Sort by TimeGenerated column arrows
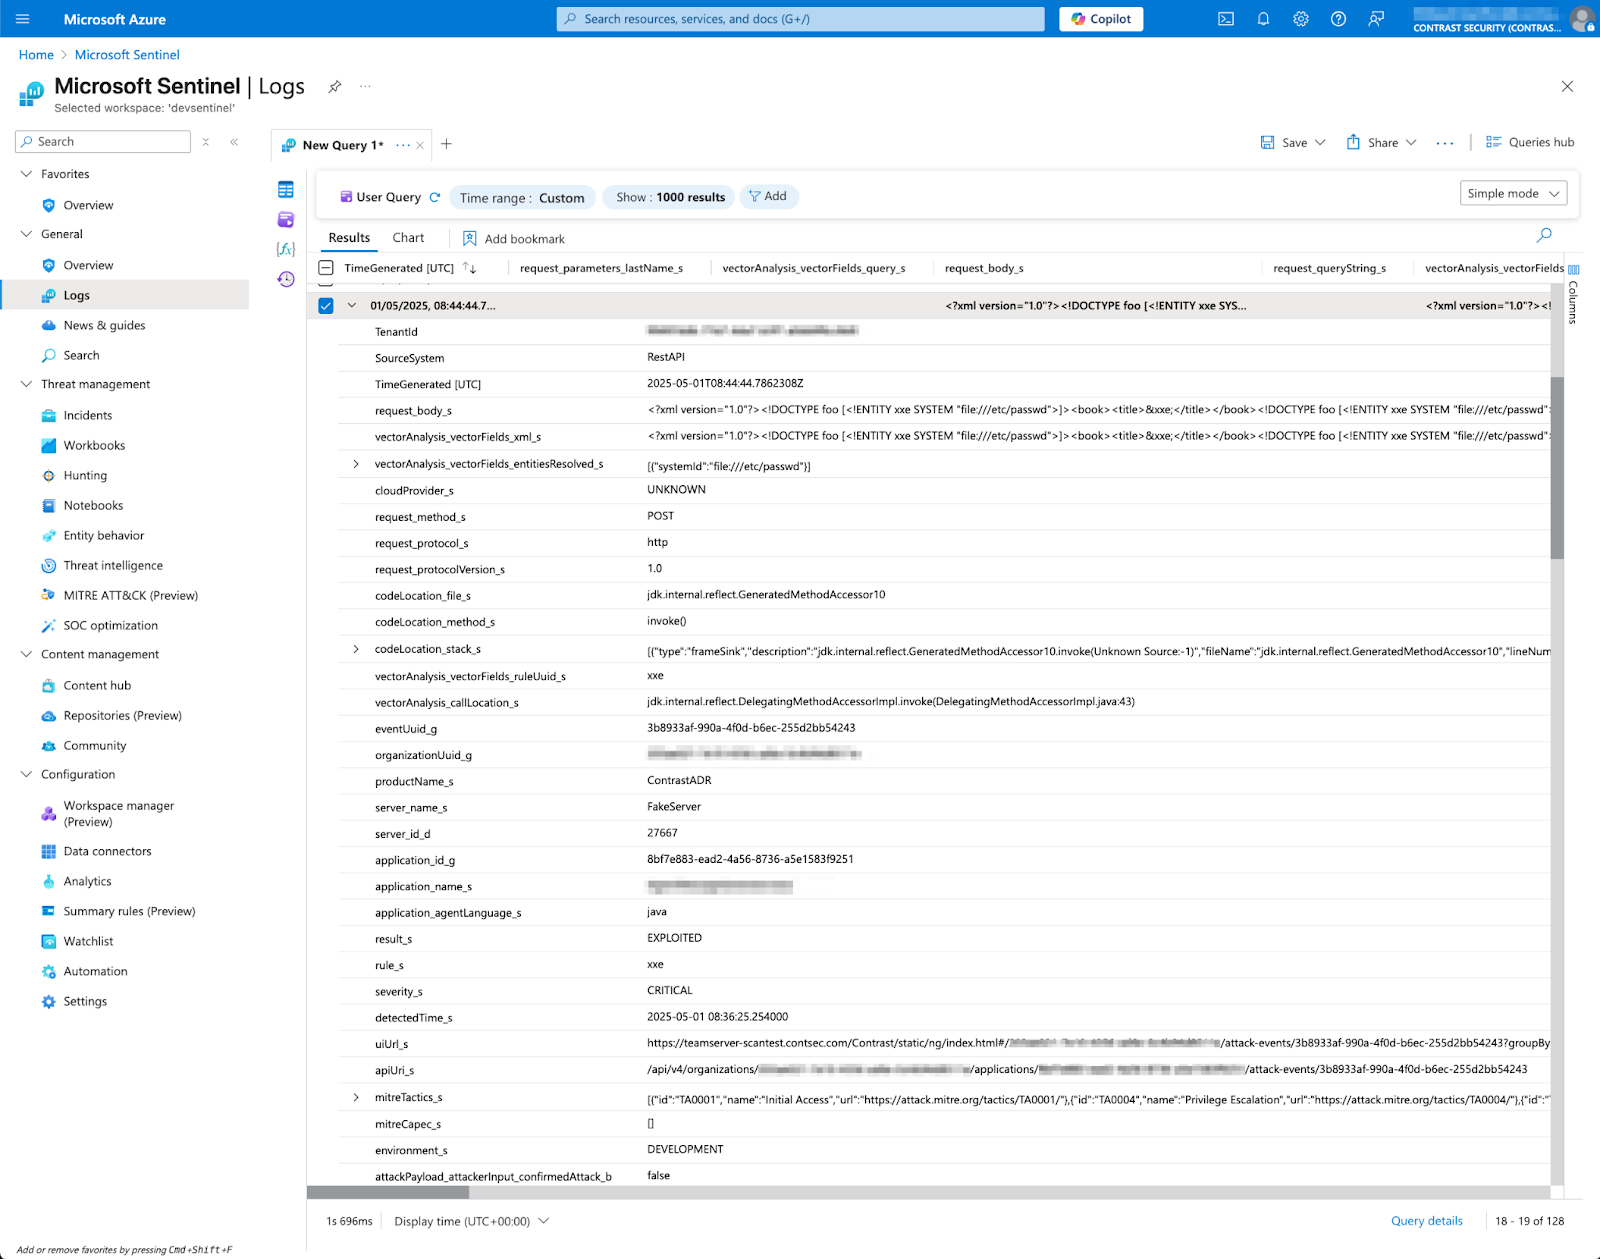The image size is (1600, 1259). point(469,268)
